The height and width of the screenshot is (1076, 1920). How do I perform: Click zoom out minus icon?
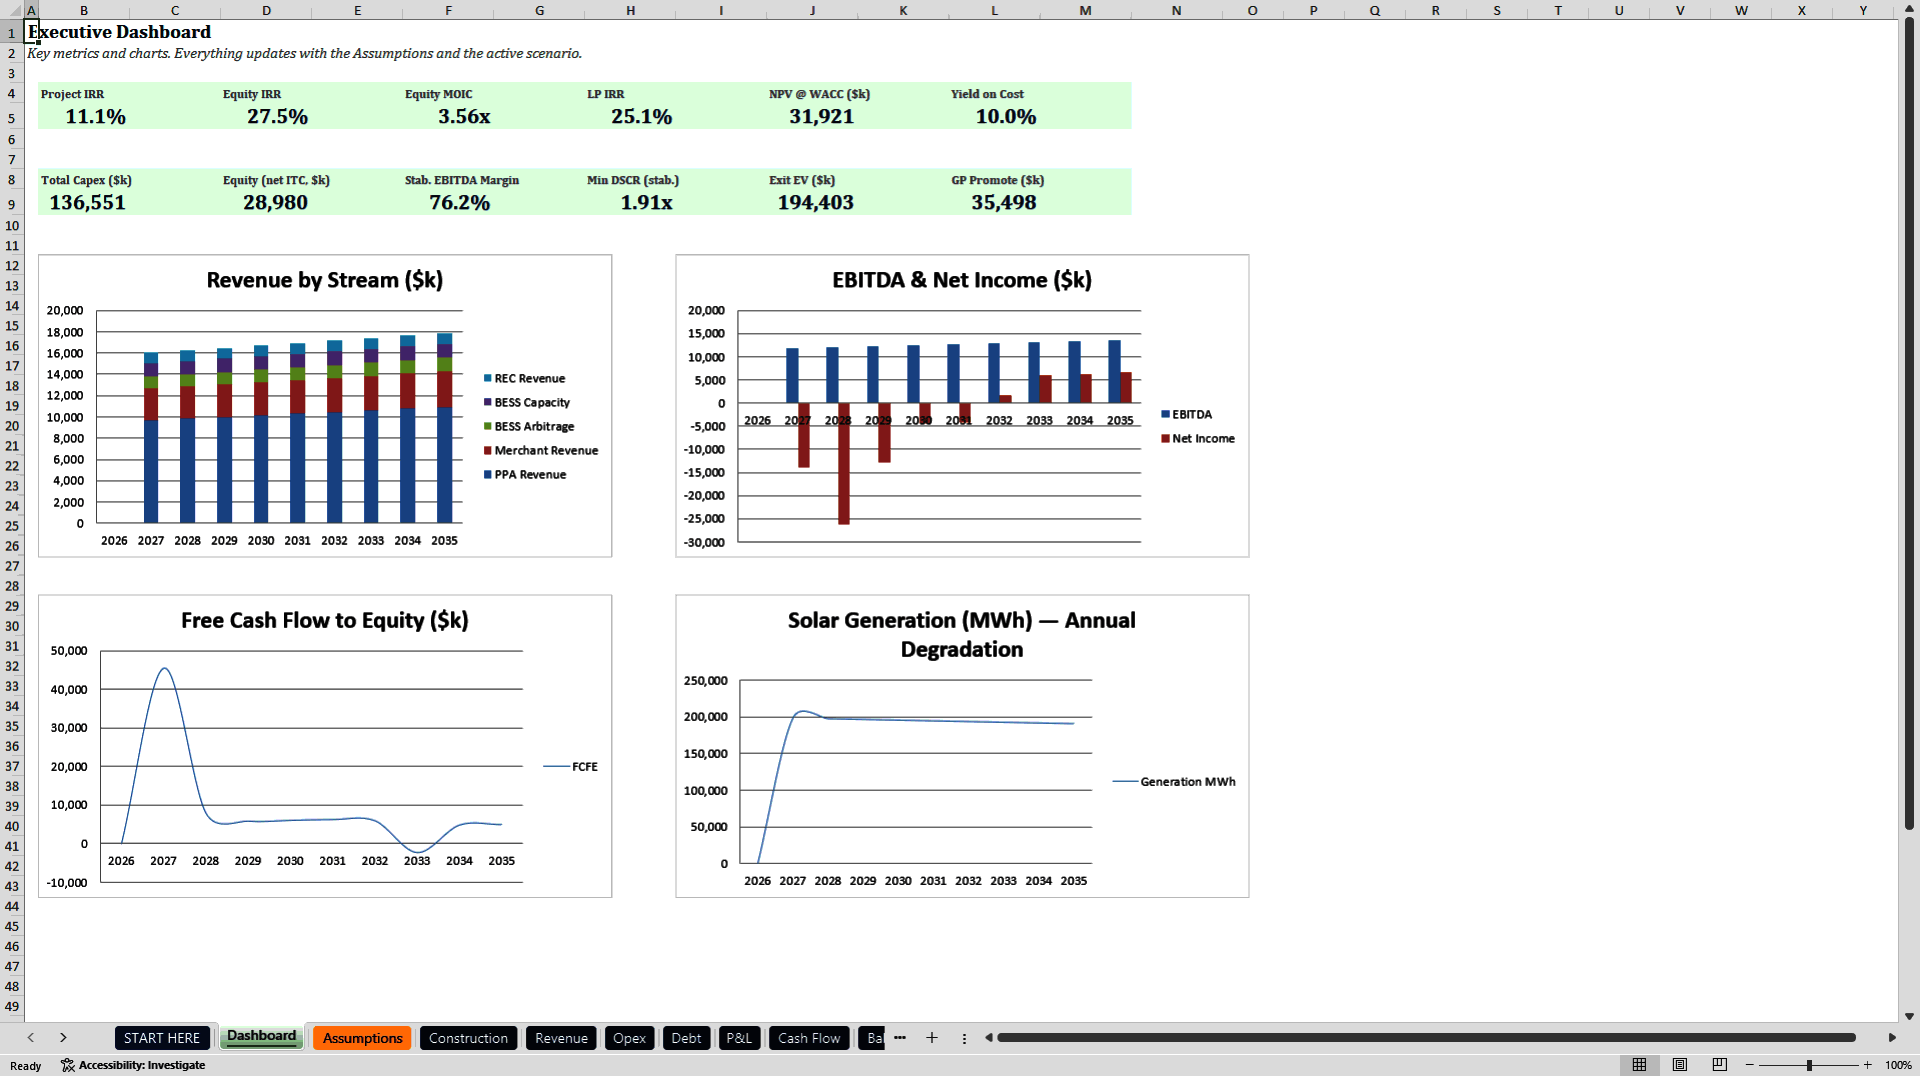tap(1749, 1066)
